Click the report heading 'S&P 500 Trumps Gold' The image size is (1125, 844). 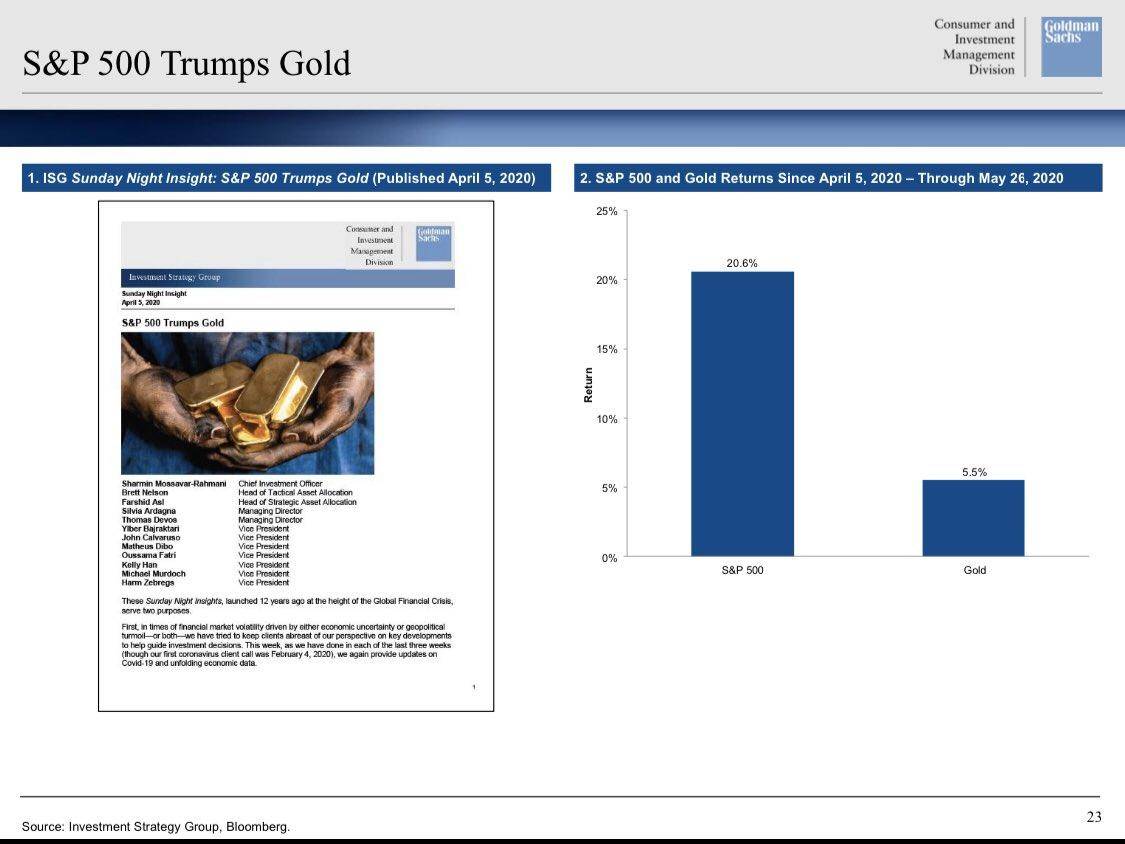[173, 323]
